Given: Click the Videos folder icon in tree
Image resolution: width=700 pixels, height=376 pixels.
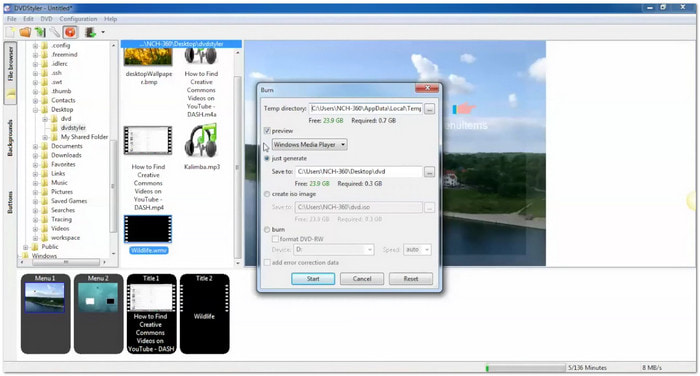Looking at the screenshot, I should [45, 228].
